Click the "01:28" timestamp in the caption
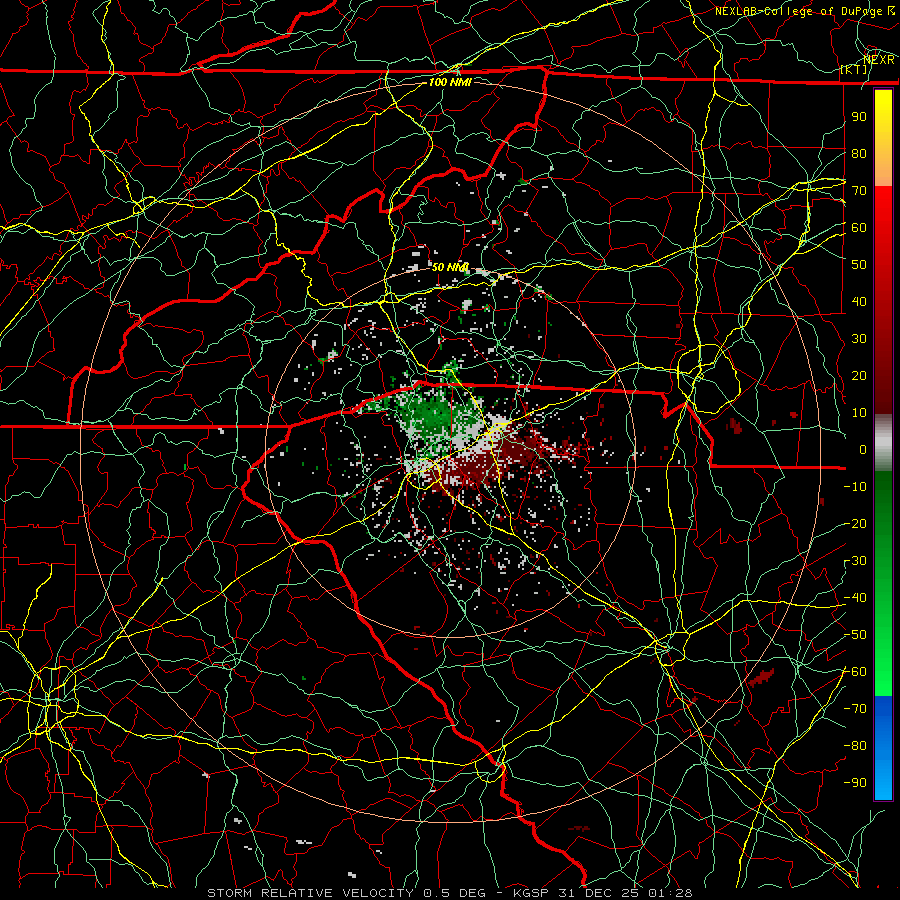The image size is (900, 900). [670, 893]
